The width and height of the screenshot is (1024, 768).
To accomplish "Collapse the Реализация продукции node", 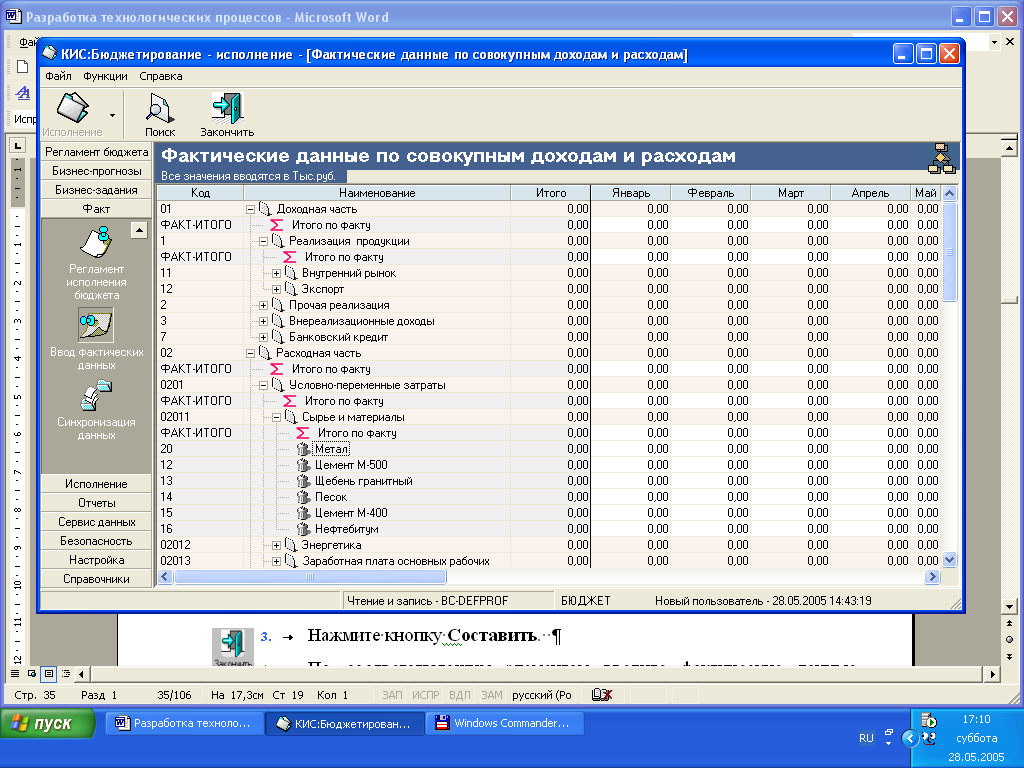I will click(x=263, y=242).
